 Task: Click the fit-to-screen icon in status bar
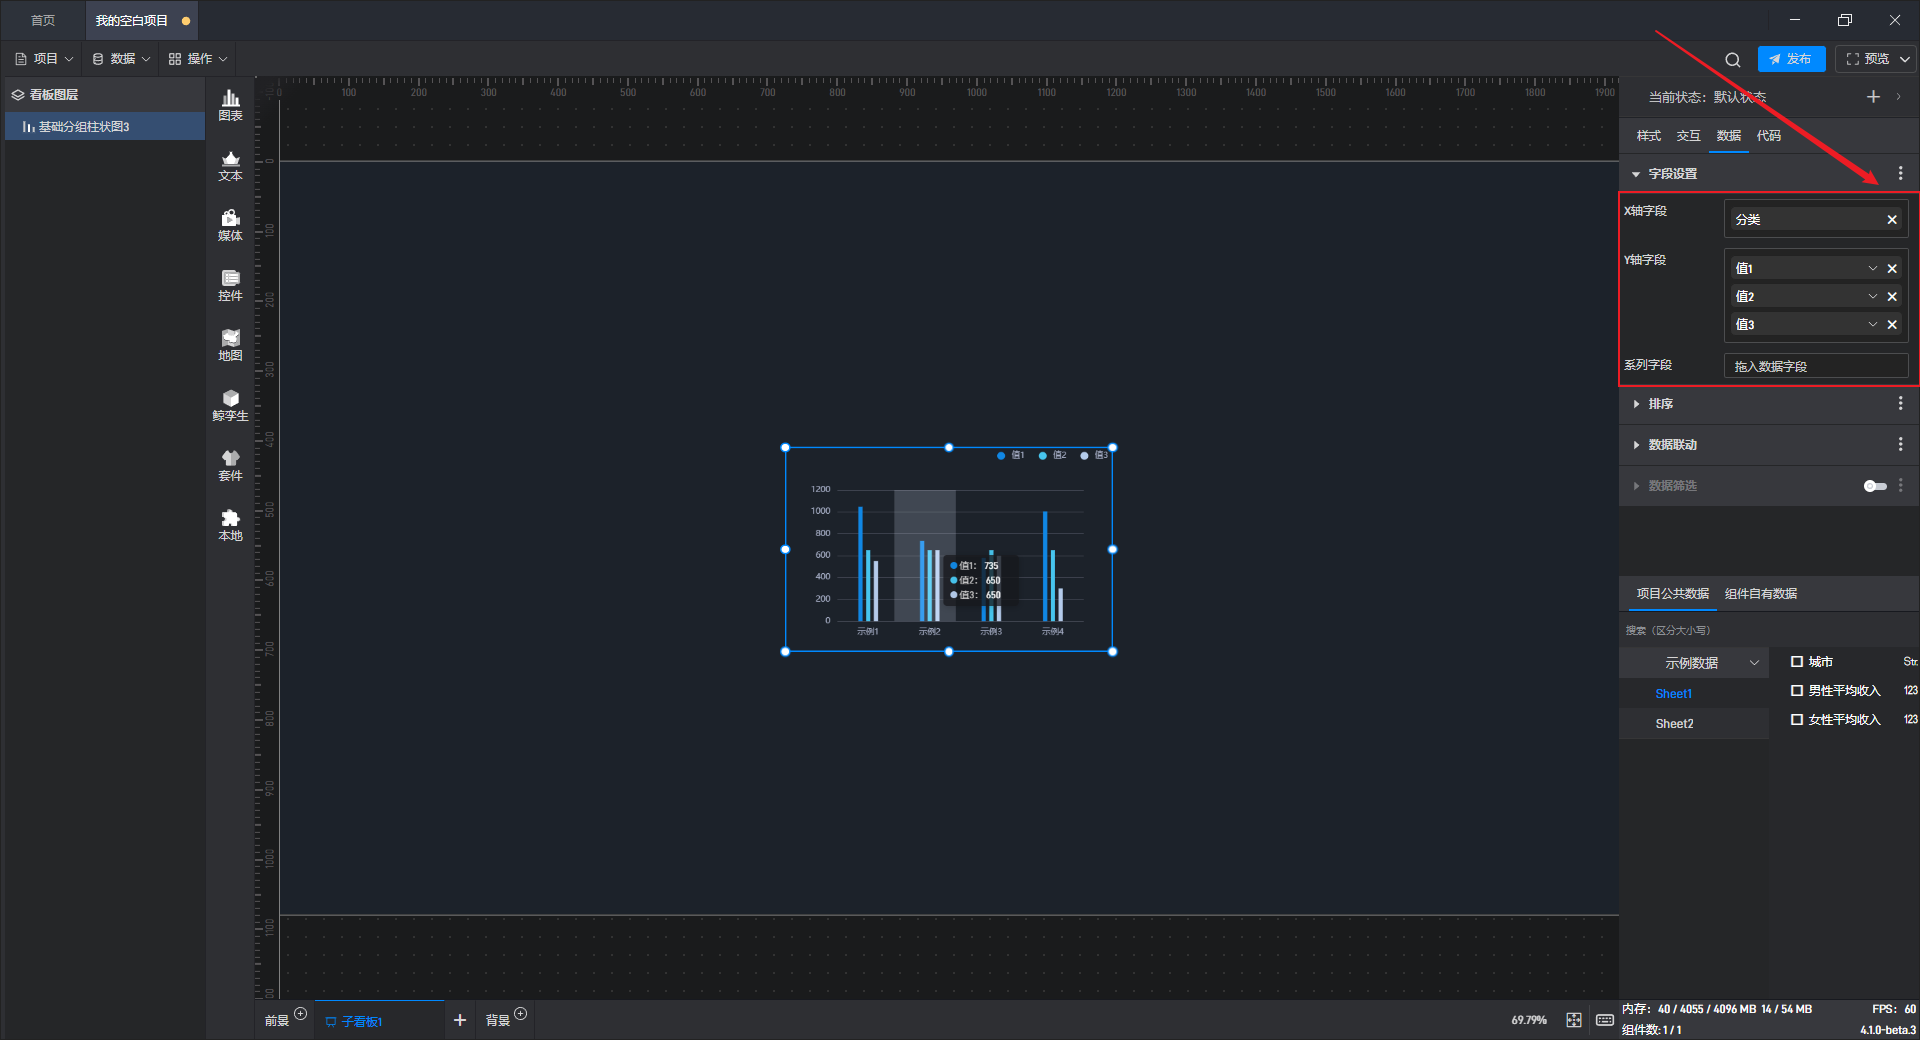tap(1574, 1020)
